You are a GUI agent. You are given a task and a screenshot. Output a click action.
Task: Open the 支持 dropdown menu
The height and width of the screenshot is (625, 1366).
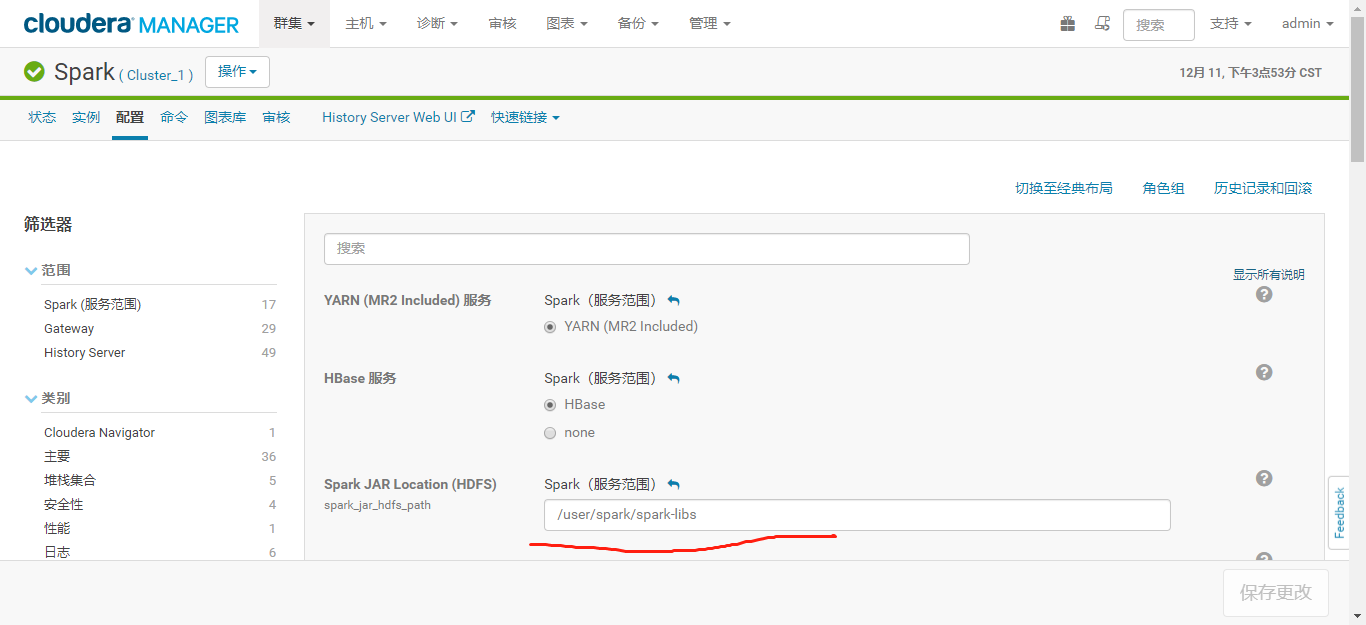point(1231,23)
